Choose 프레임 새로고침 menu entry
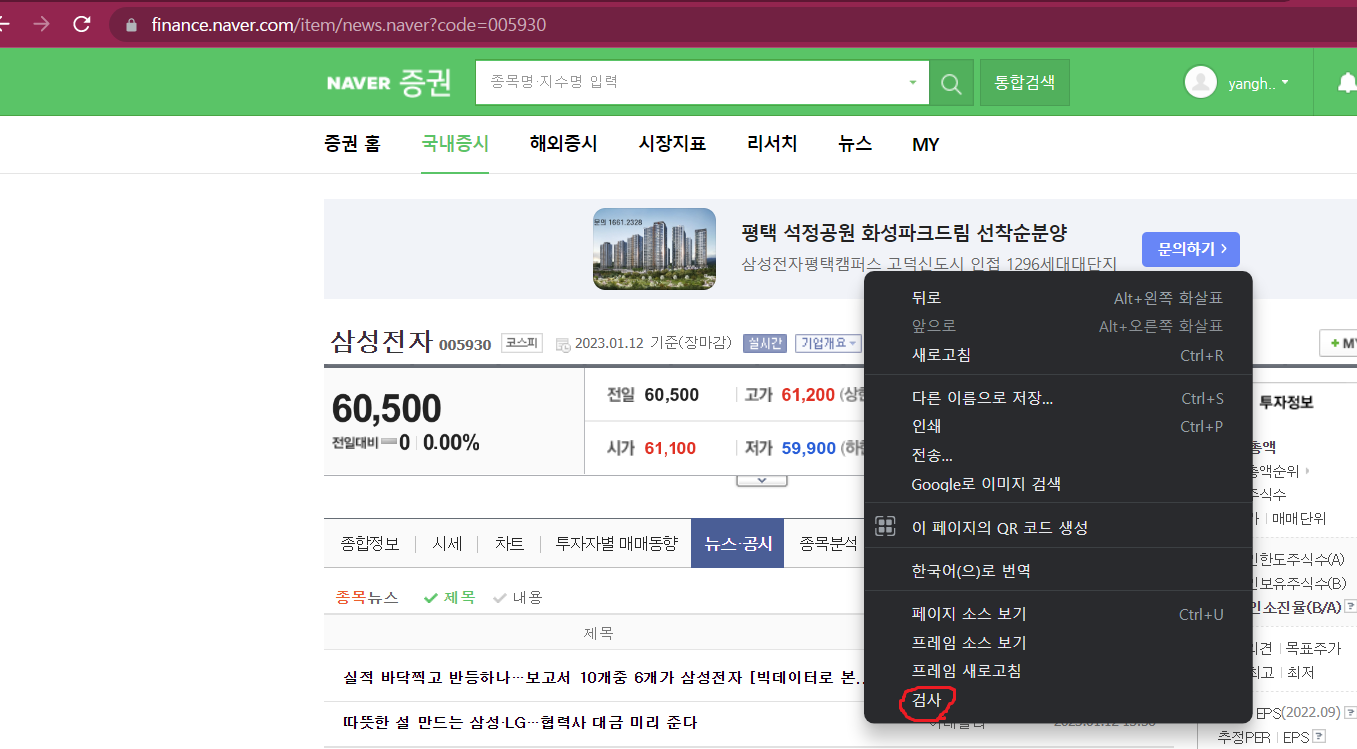 (966, 670)
